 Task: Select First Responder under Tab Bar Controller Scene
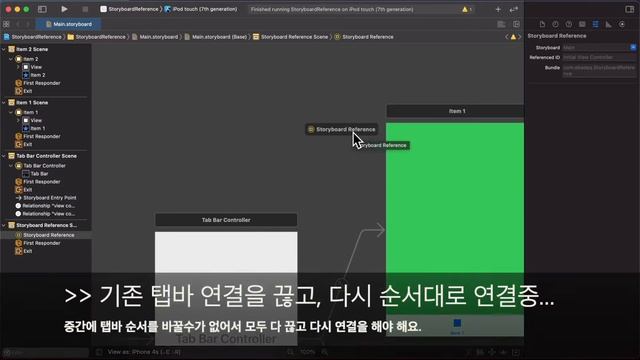tap(38, 182)
